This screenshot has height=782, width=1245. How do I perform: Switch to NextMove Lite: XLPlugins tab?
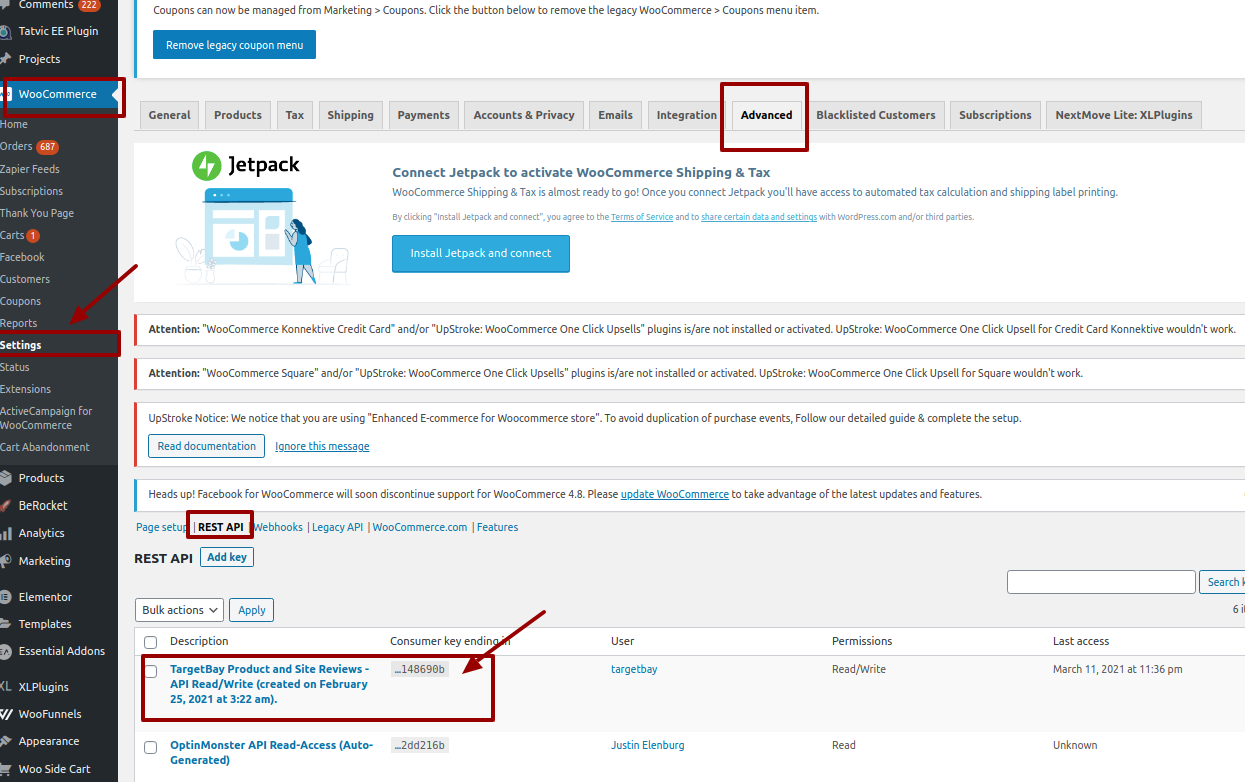click(1124, 115)
